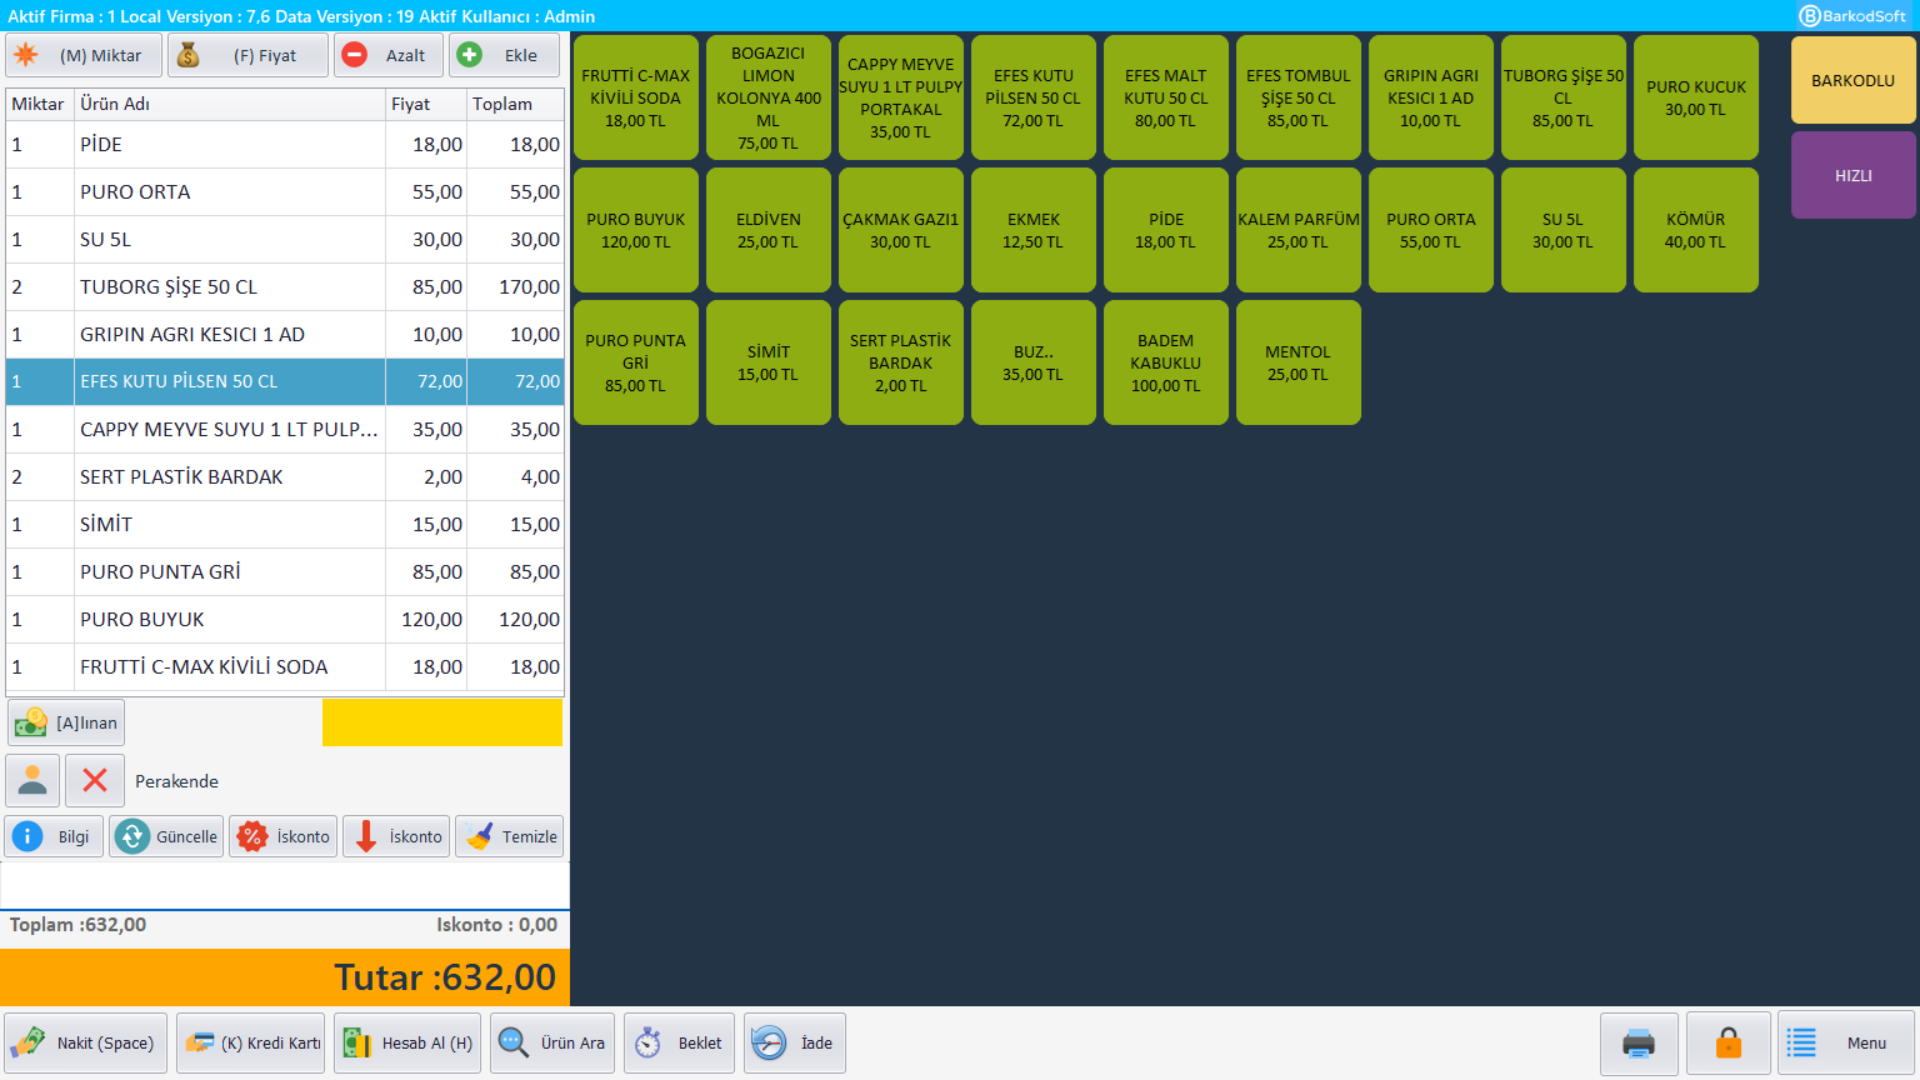Screen dimensions: 1920x1080
Task: Select highlighted EFES KUTU PİLSEN row
Action: [x=285, y=382]
